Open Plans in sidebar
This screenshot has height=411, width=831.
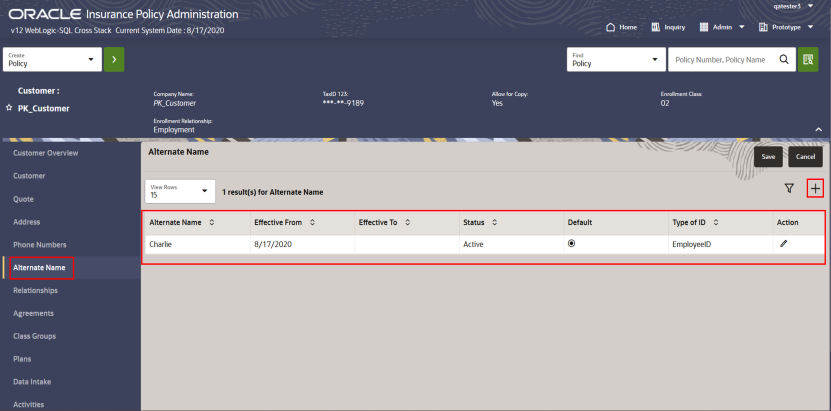22,359
